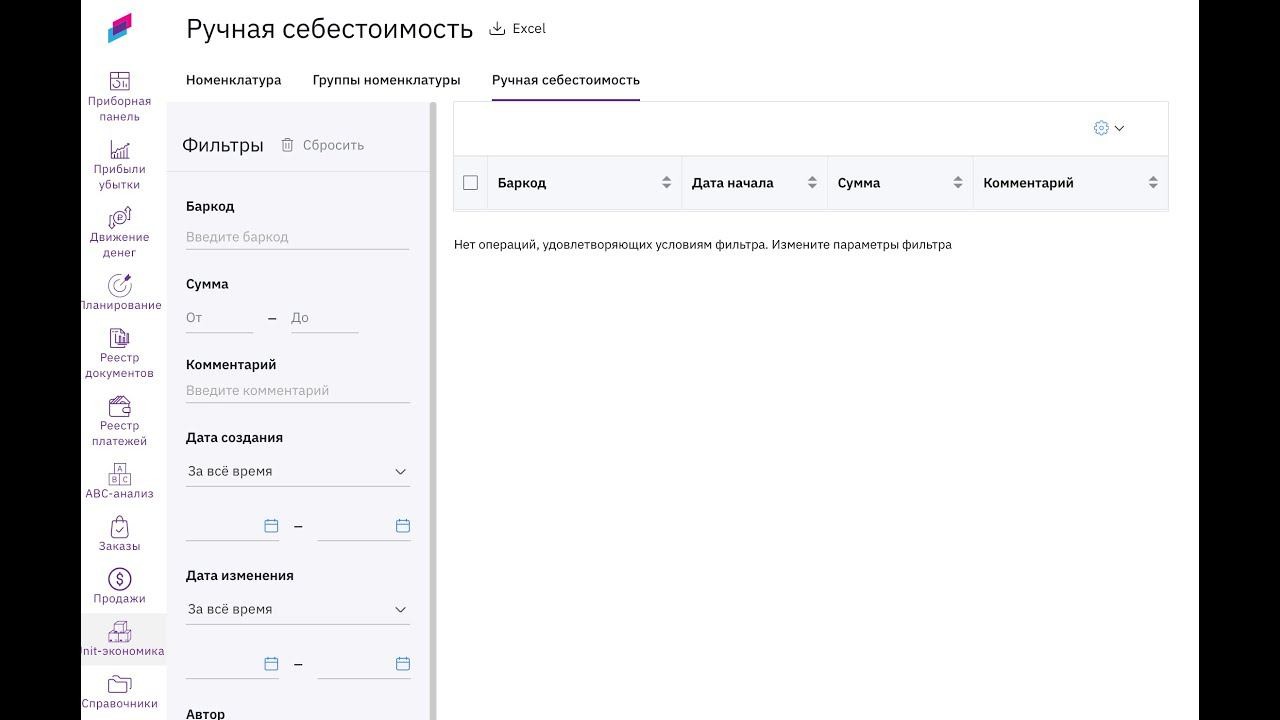Open Заказы shopping bag icon
1280x720 pixels.
pyautogui.click(x=119, y=527)
